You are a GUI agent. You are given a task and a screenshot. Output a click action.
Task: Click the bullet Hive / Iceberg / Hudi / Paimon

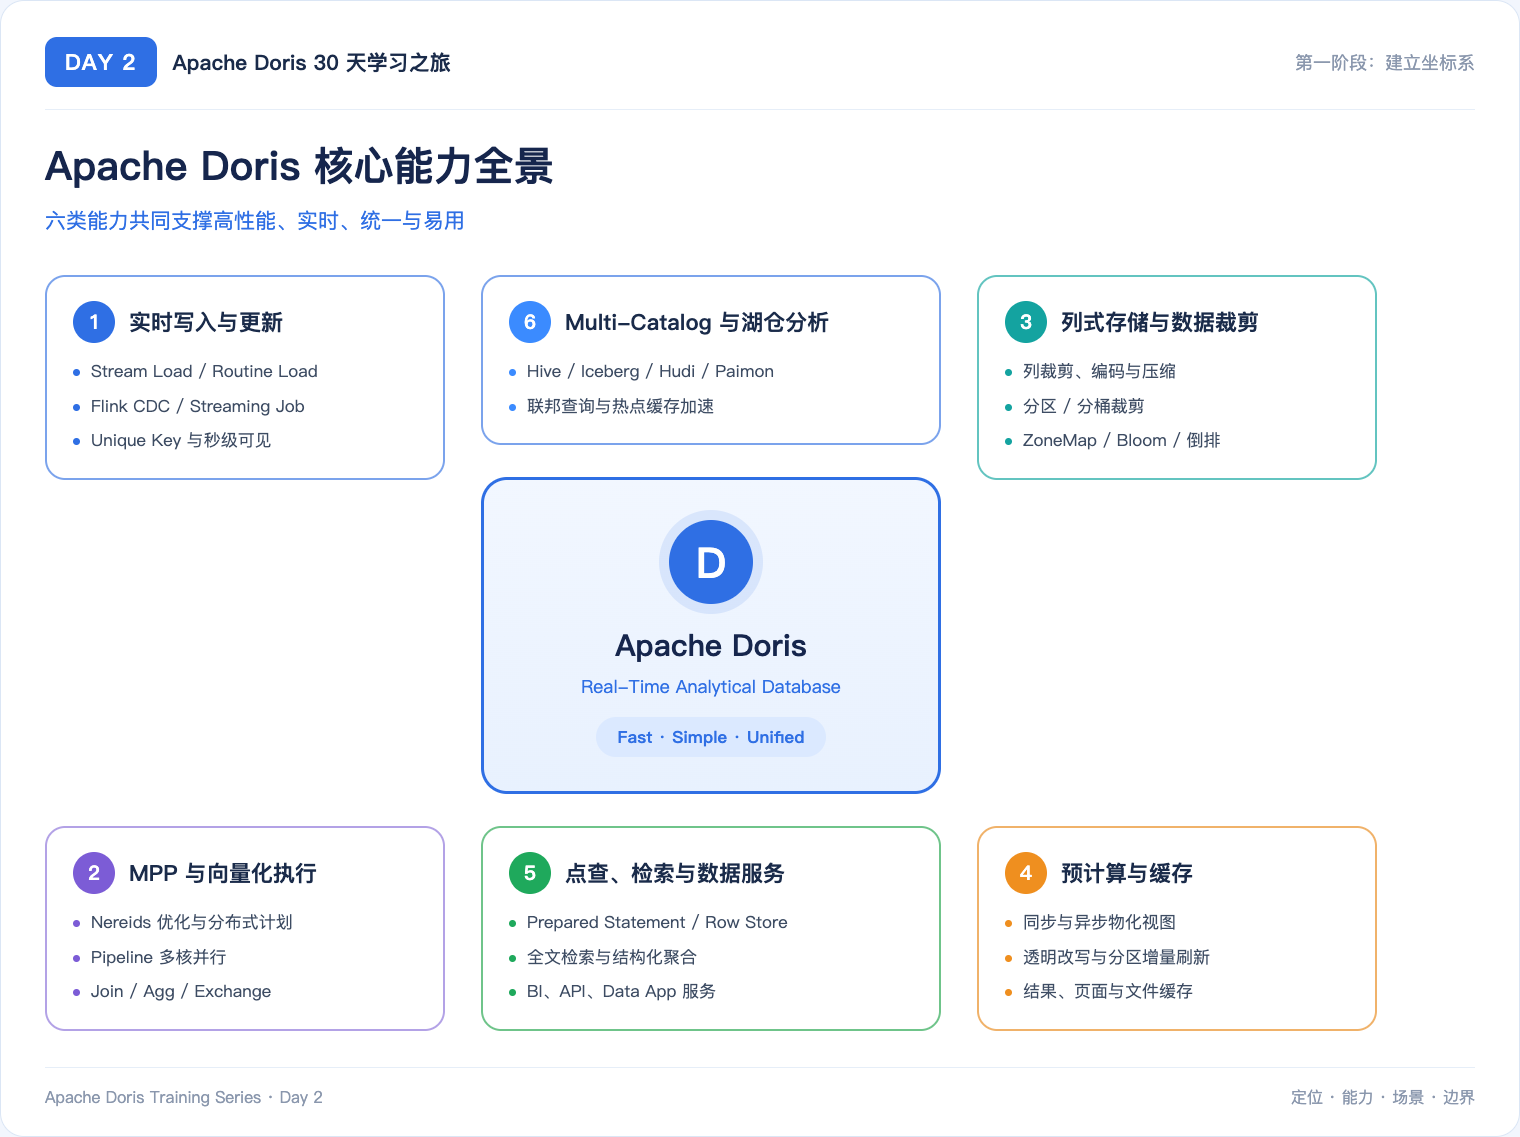point(650,371)
